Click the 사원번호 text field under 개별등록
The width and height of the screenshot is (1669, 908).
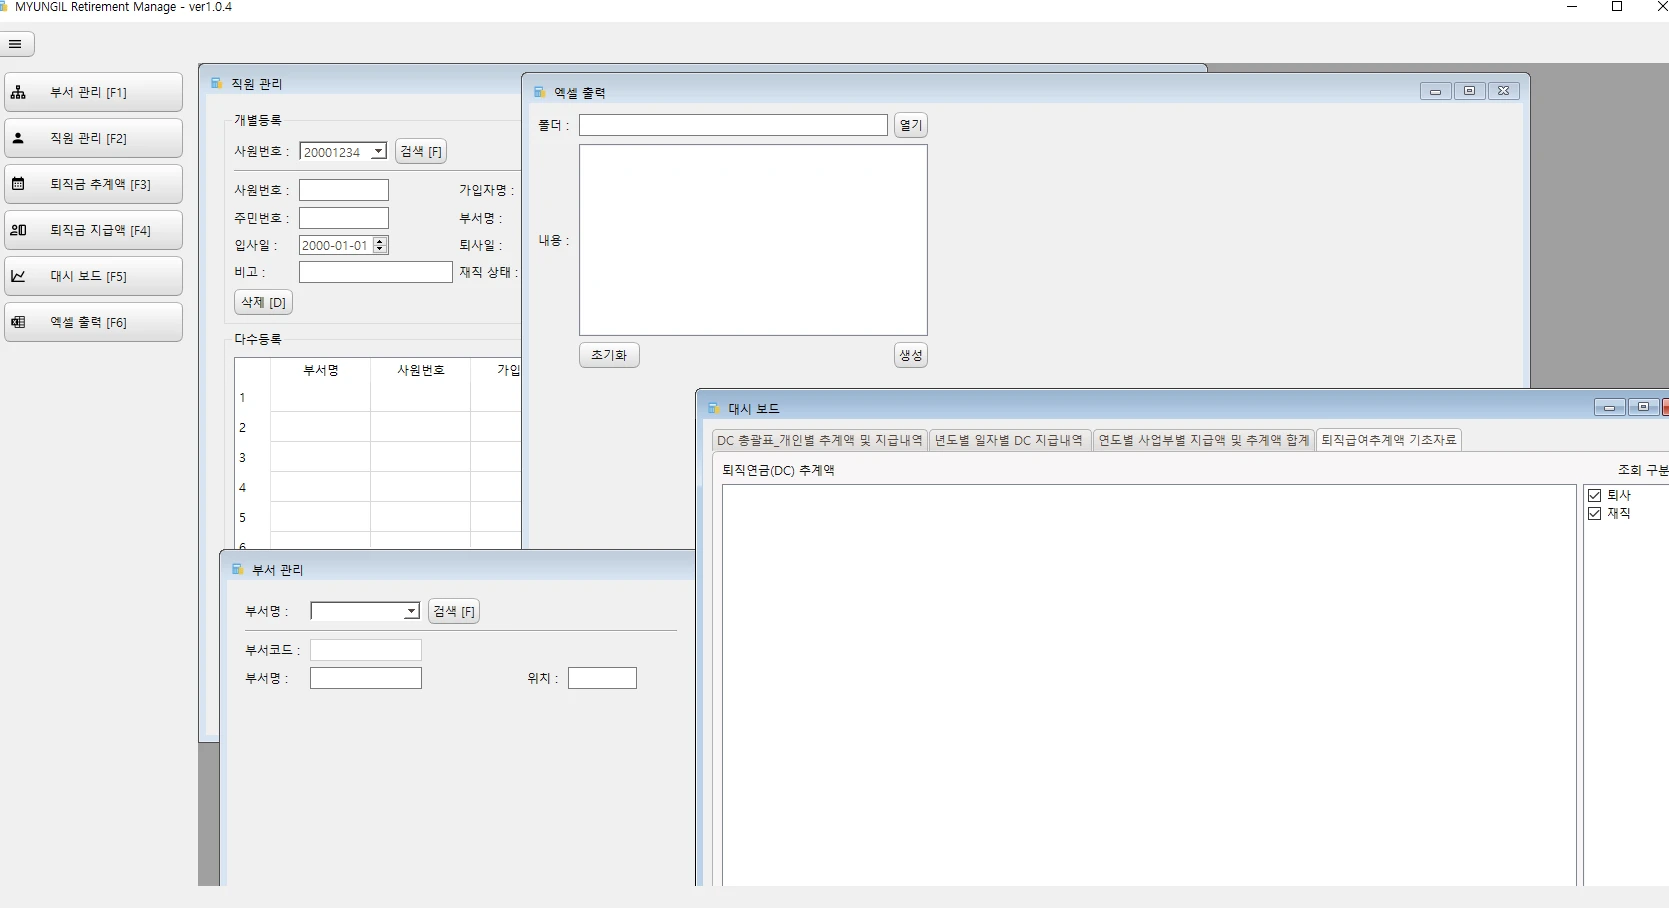click(344, 190)
